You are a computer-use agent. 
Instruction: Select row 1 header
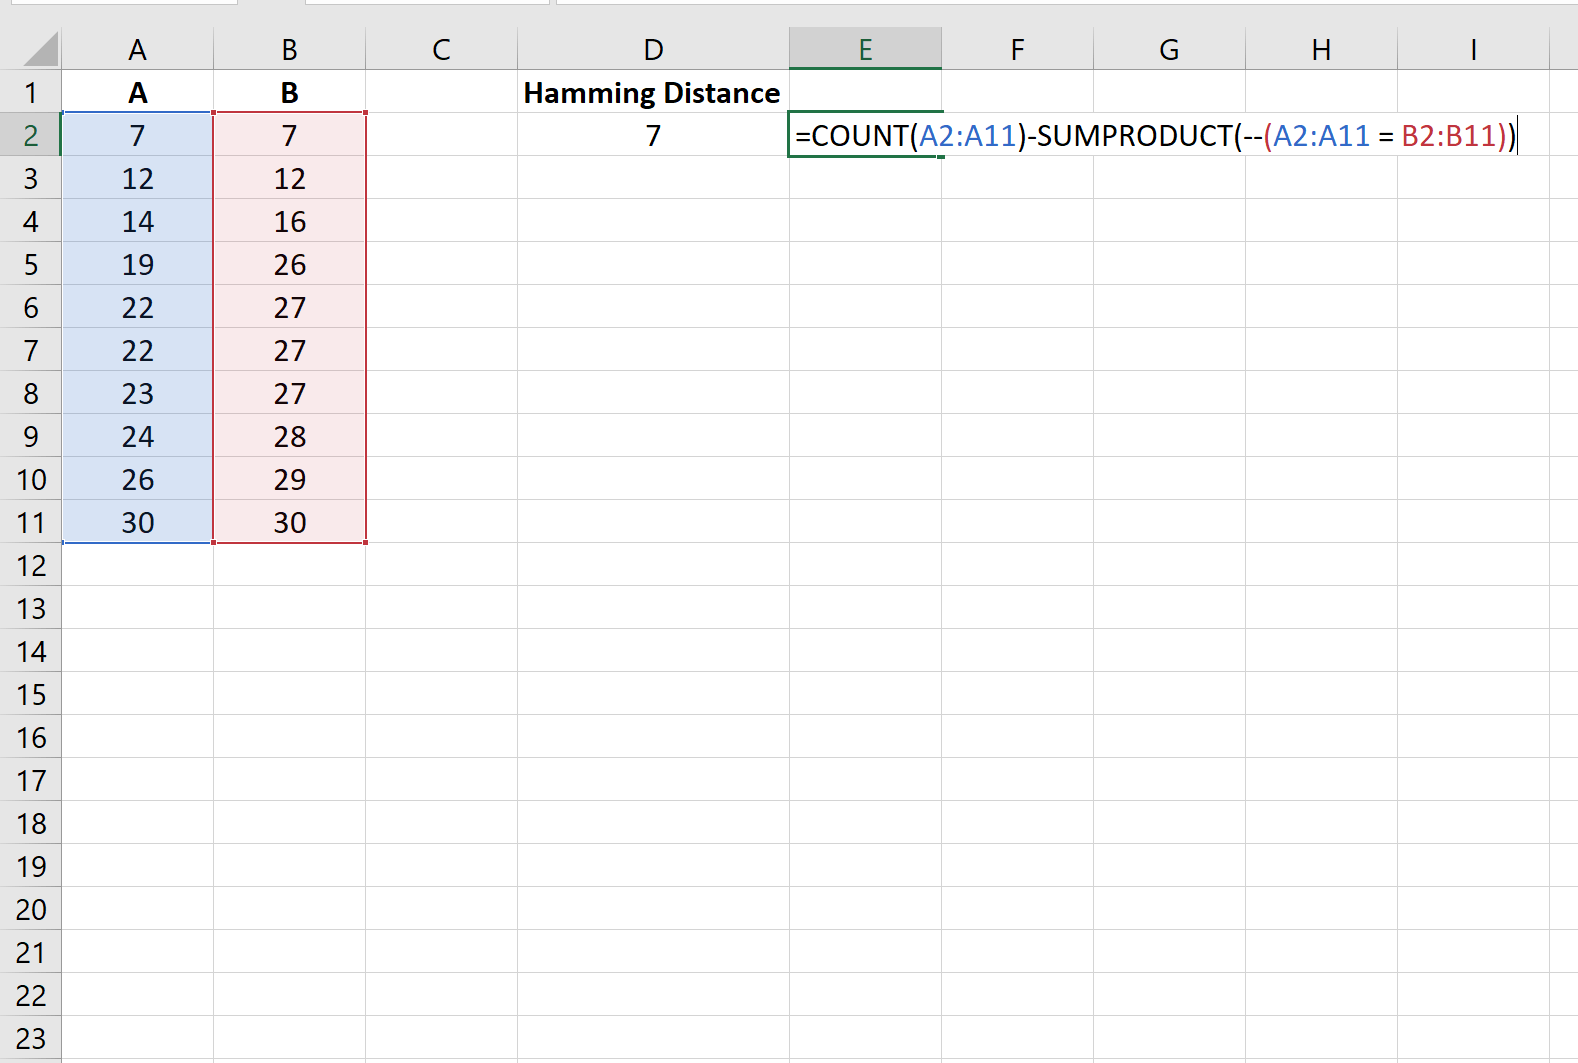[x=31, y=92]
